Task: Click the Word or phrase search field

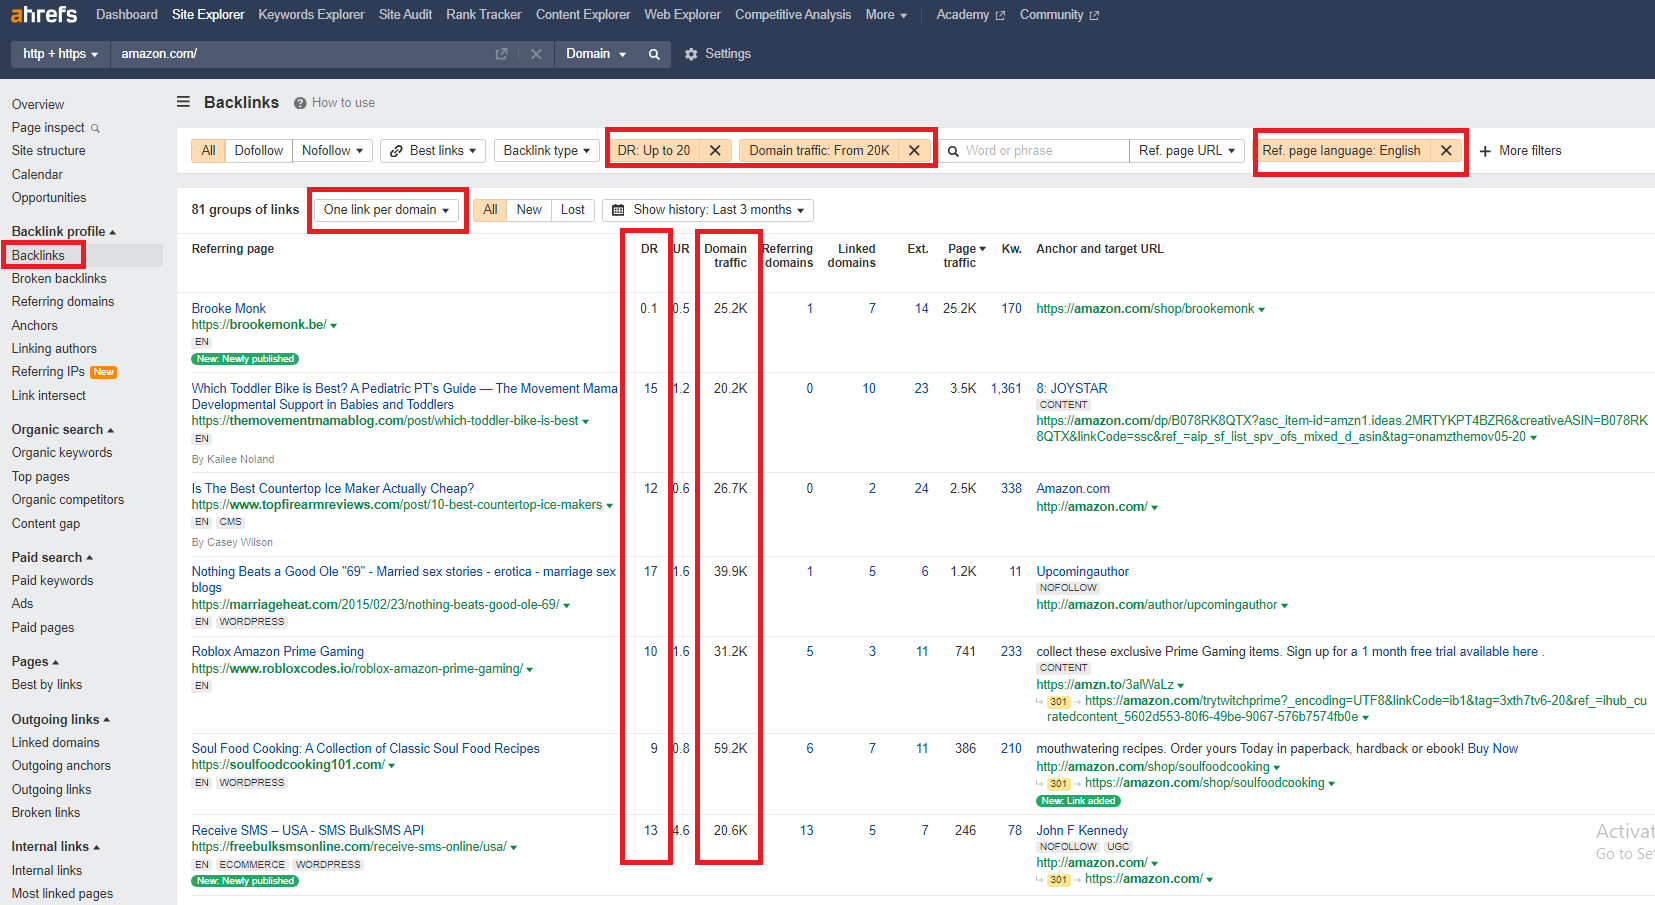Action: coord(1034,151)
